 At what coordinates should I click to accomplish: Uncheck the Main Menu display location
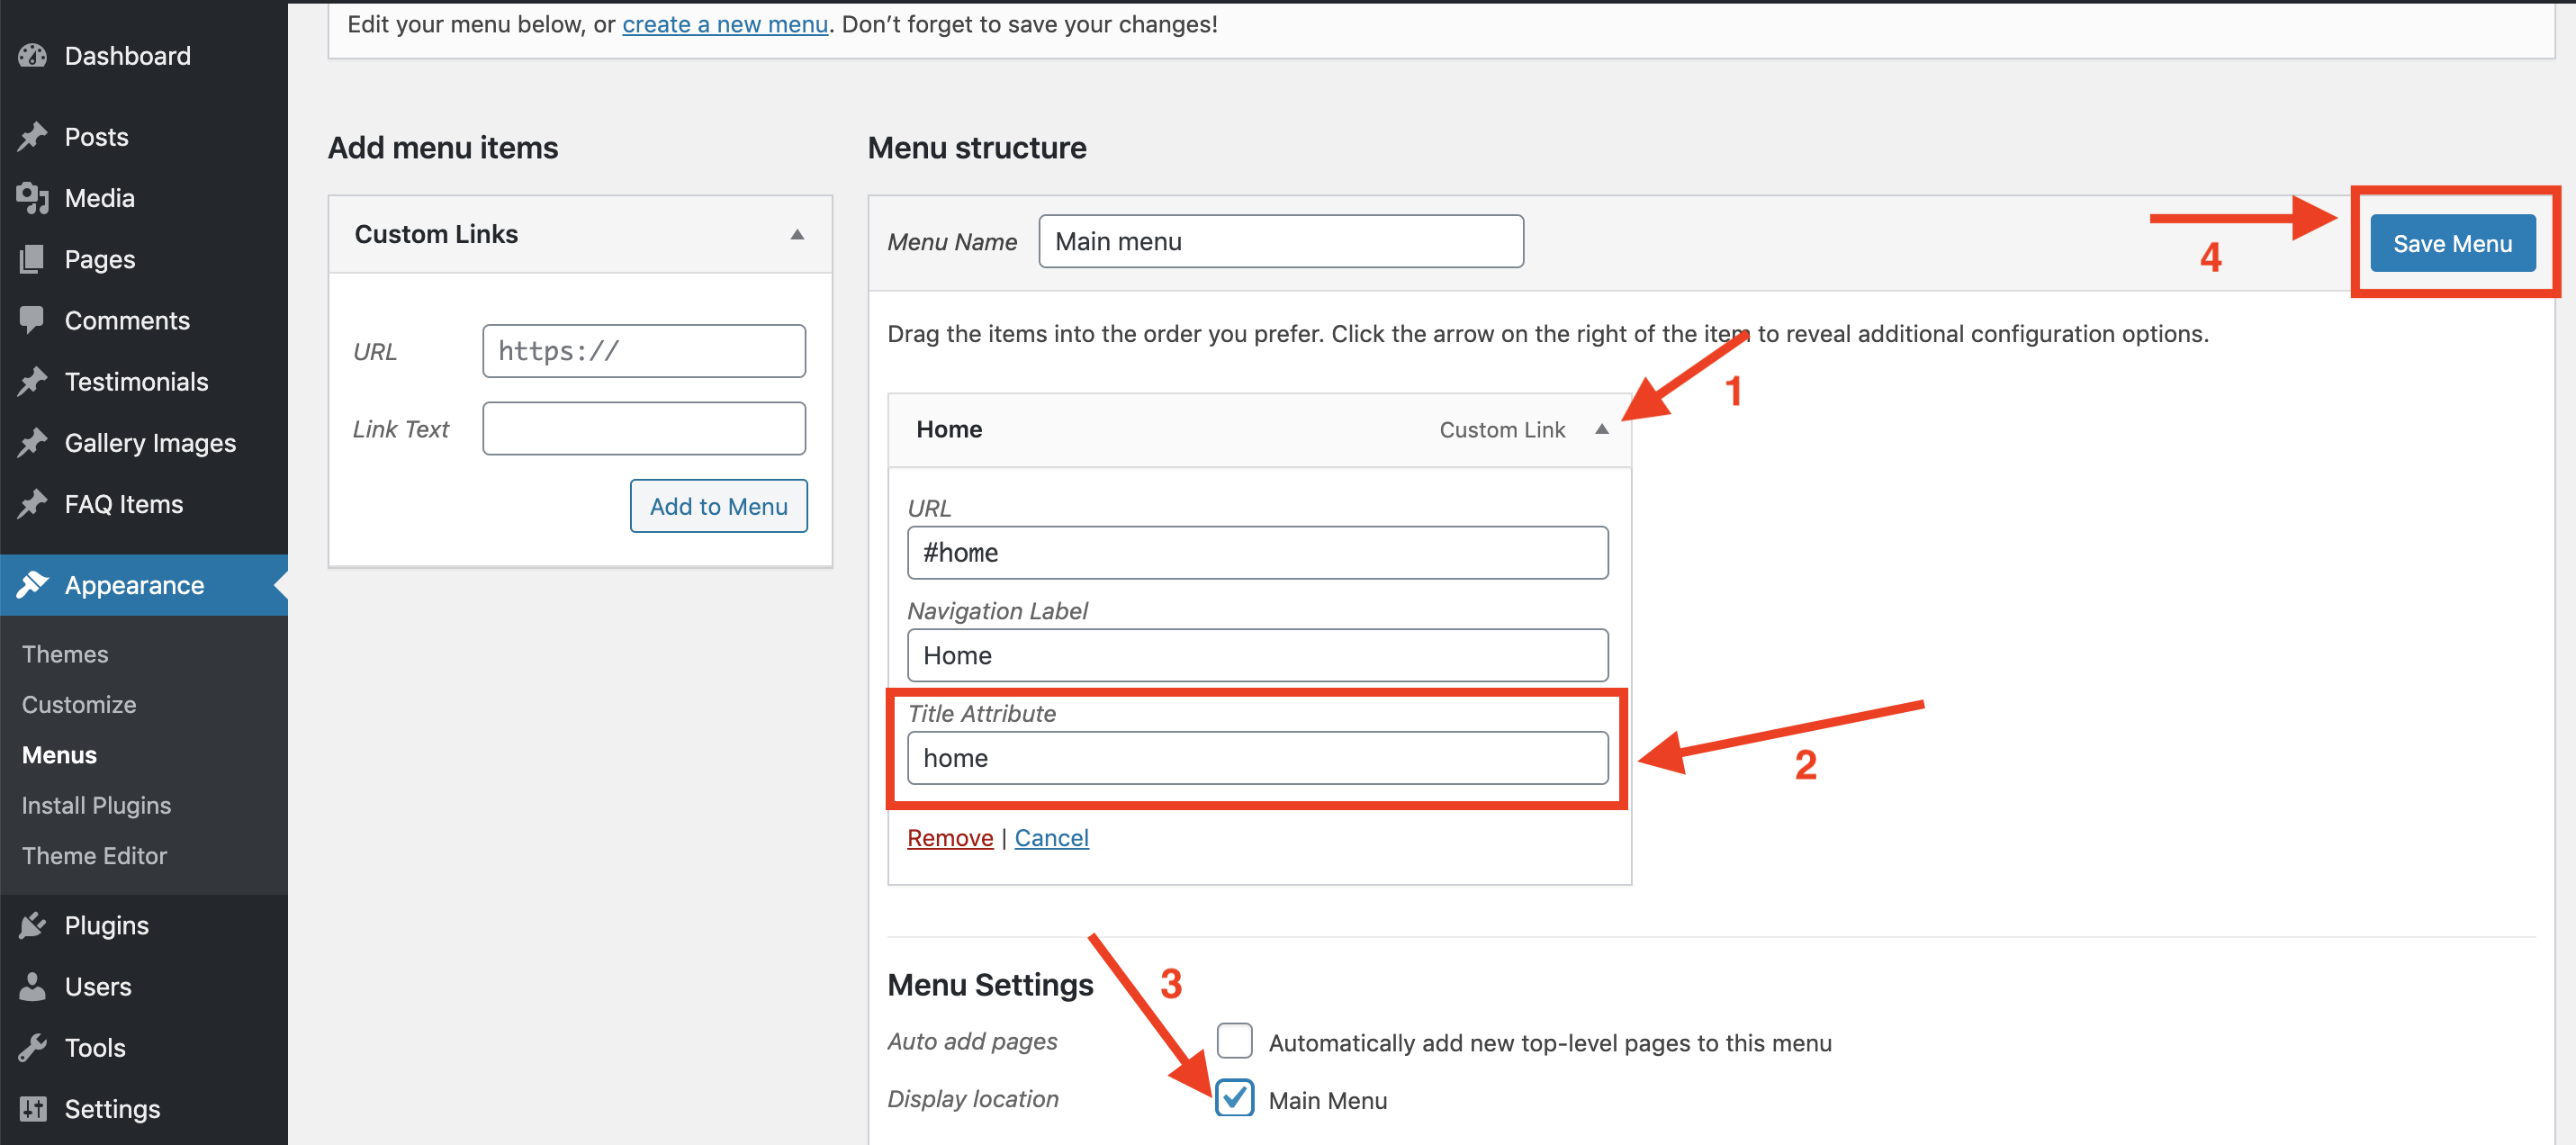point(1234,1098)
